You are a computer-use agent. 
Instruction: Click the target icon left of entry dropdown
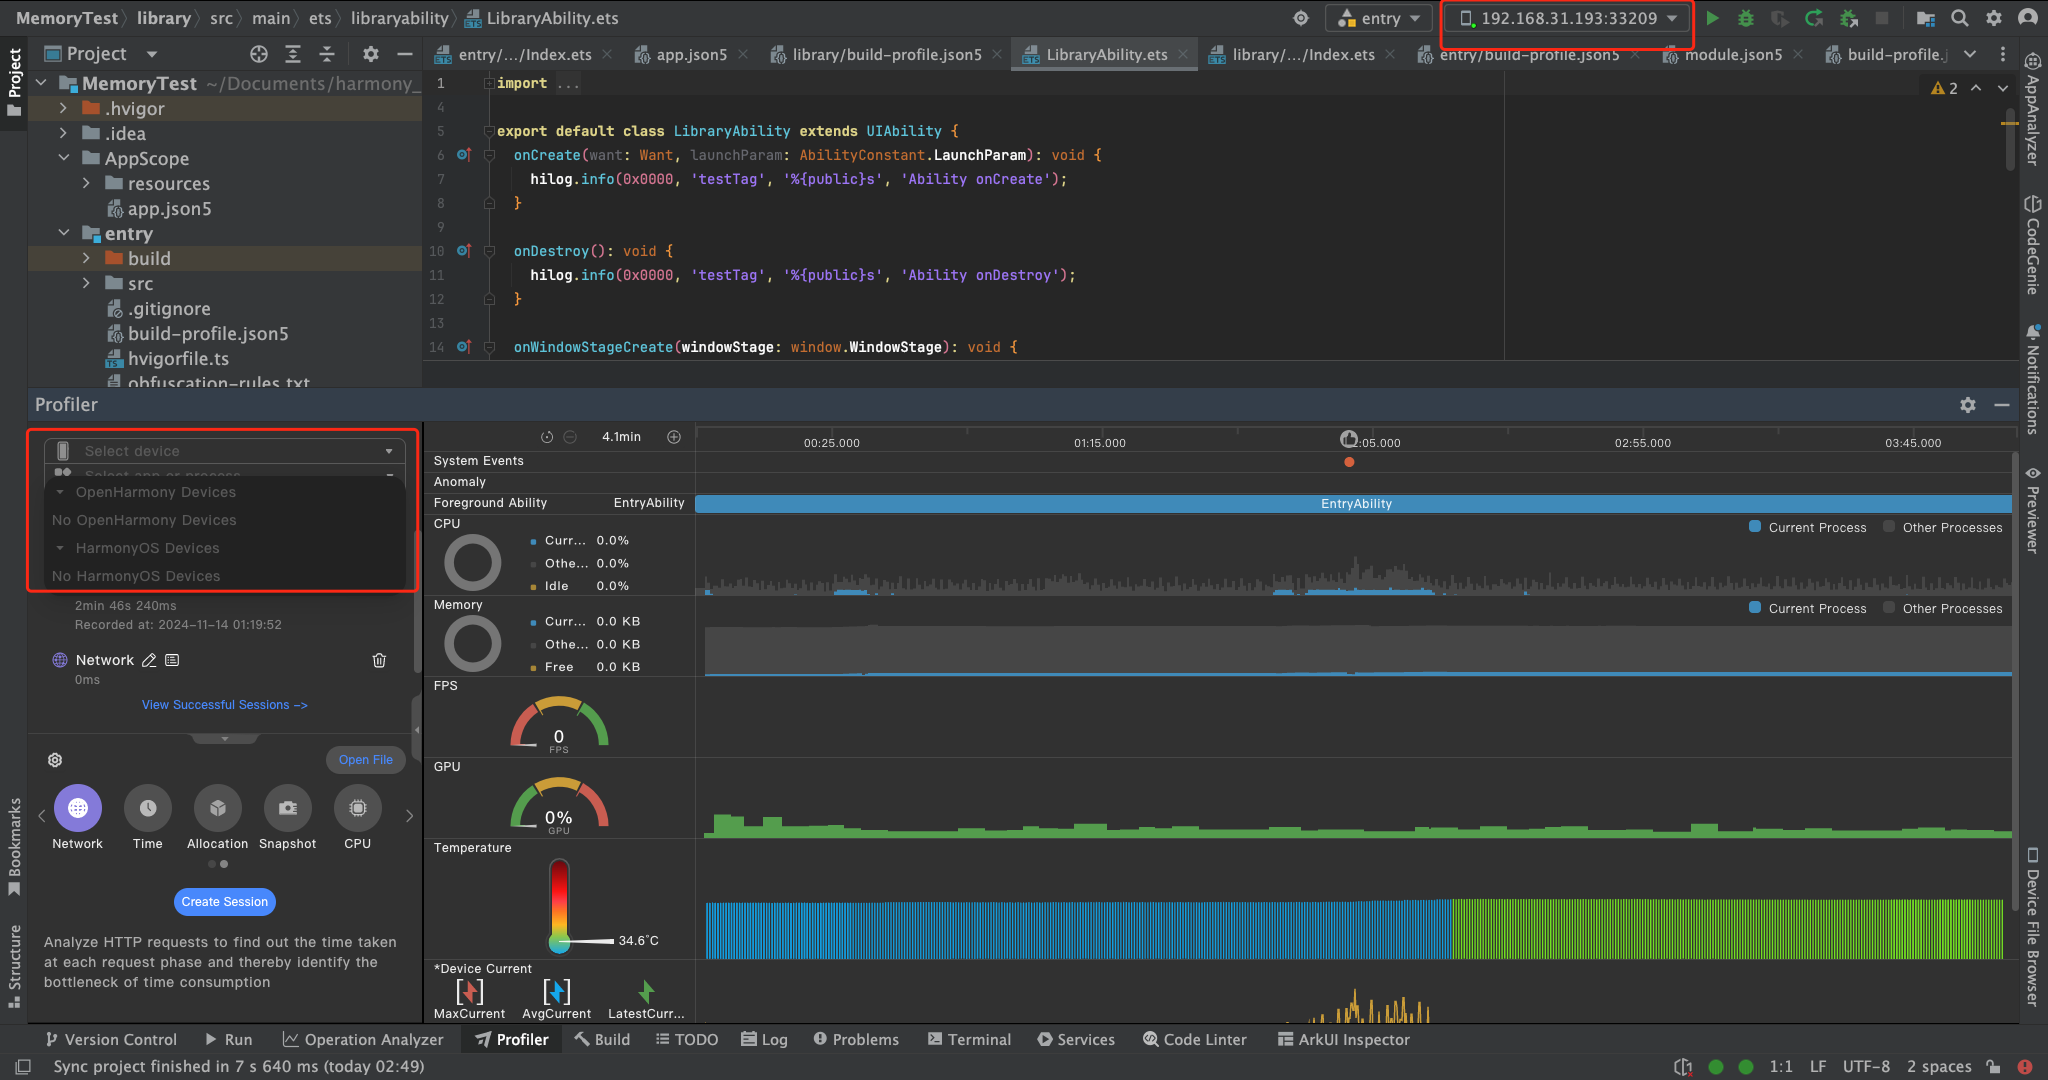1301,18
